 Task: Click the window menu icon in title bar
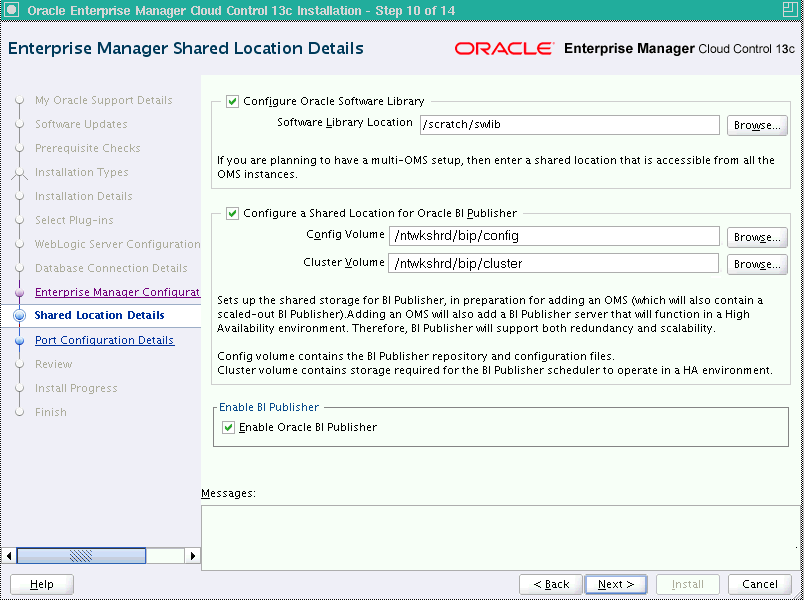11,10
